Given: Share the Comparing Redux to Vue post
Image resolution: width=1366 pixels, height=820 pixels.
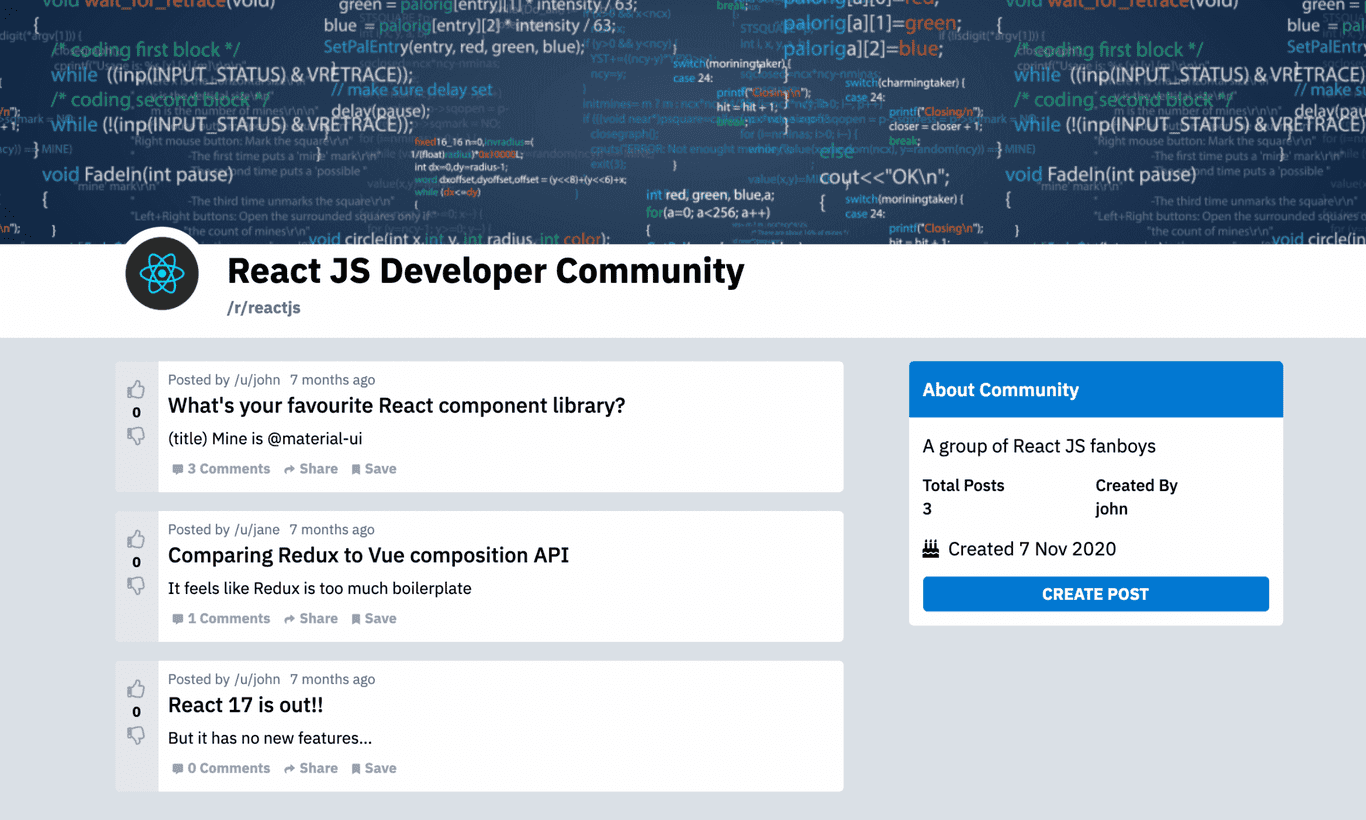Looking at the screenshot, I should click(x=311, y=618).
